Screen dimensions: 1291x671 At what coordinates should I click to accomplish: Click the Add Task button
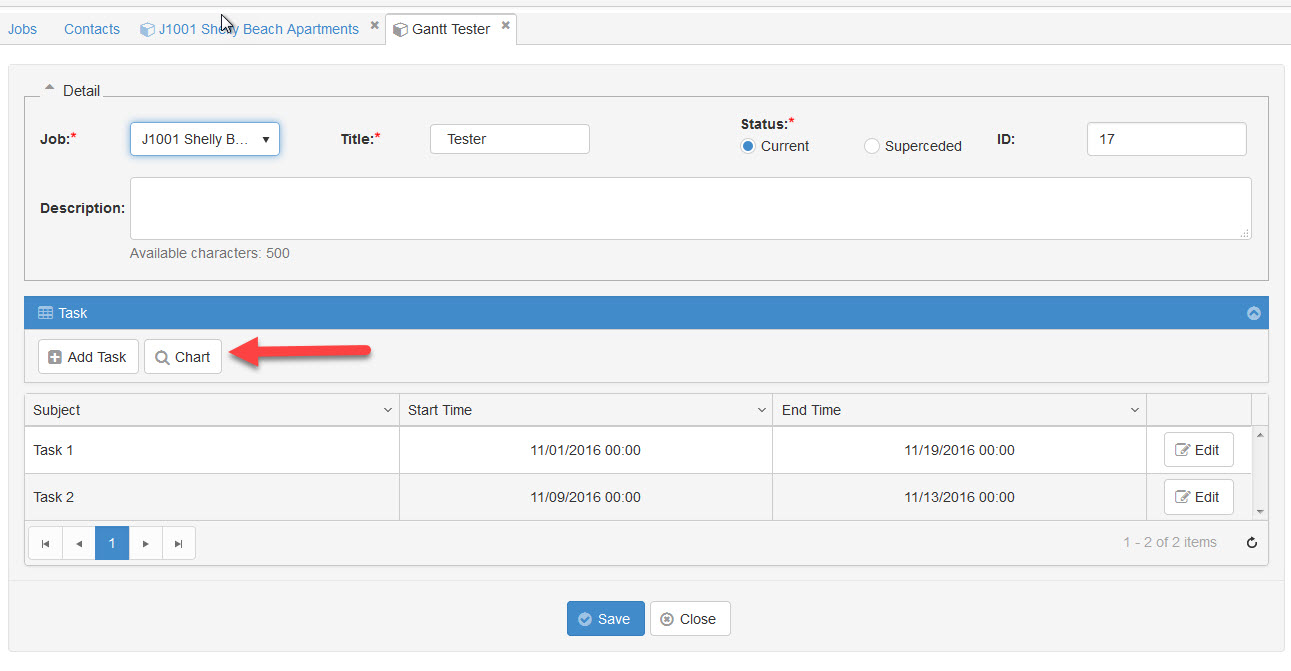point(88,357)
